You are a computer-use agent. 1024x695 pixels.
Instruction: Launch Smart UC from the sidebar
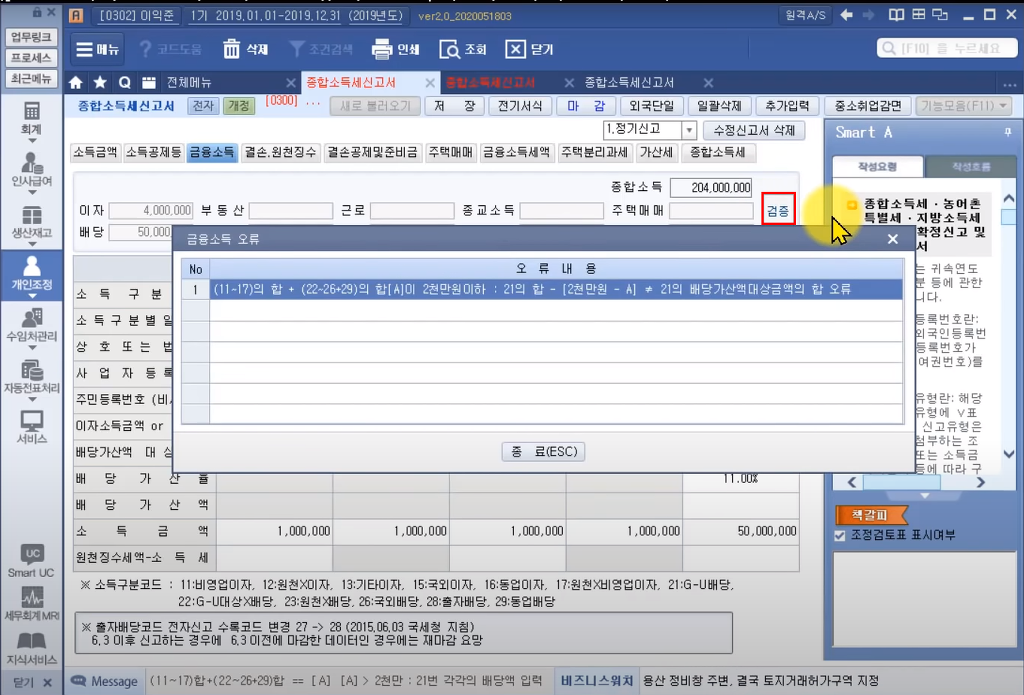click(31, 561)
